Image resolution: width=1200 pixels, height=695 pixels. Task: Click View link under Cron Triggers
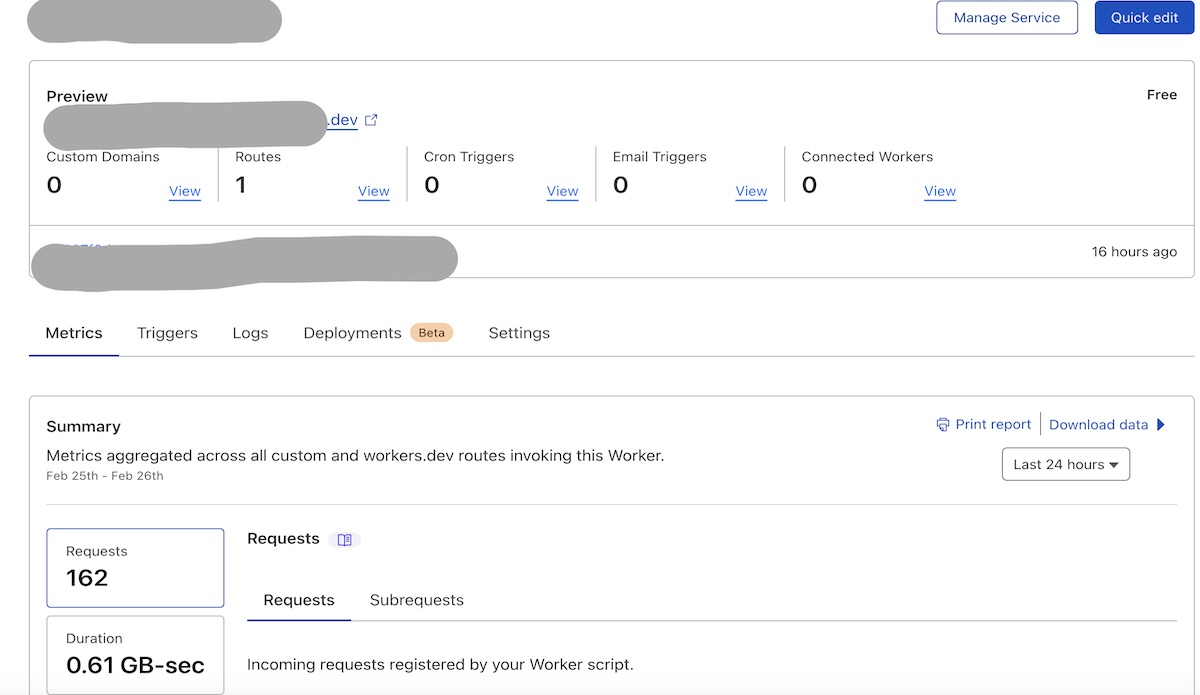click(x=562, y=191)
